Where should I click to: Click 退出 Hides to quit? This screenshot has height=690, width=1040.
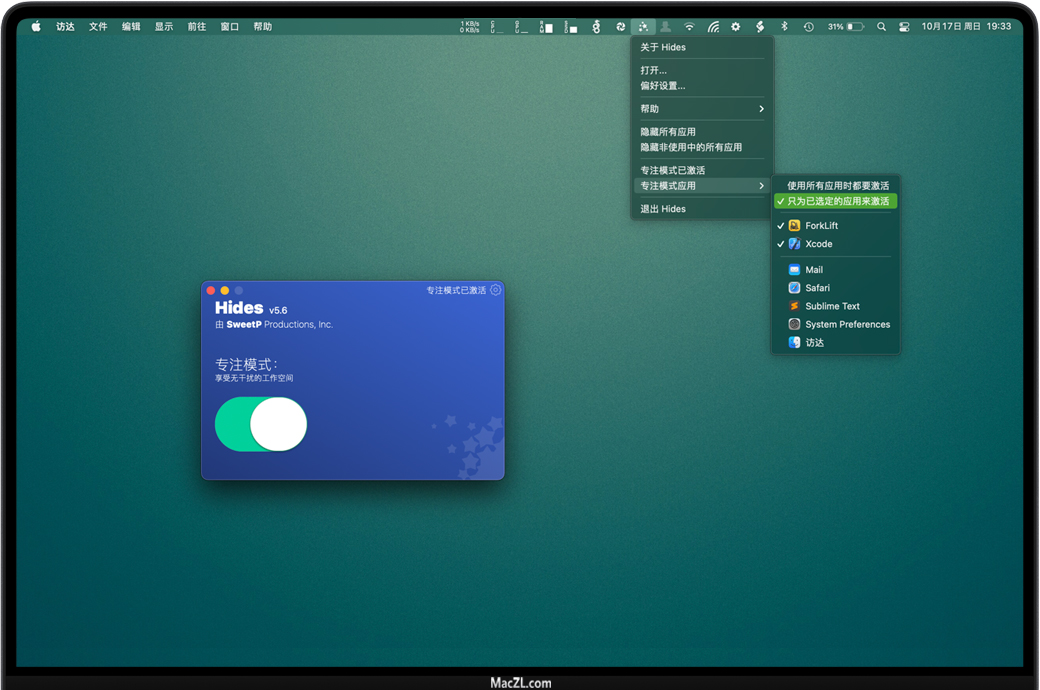click(663, 209)
